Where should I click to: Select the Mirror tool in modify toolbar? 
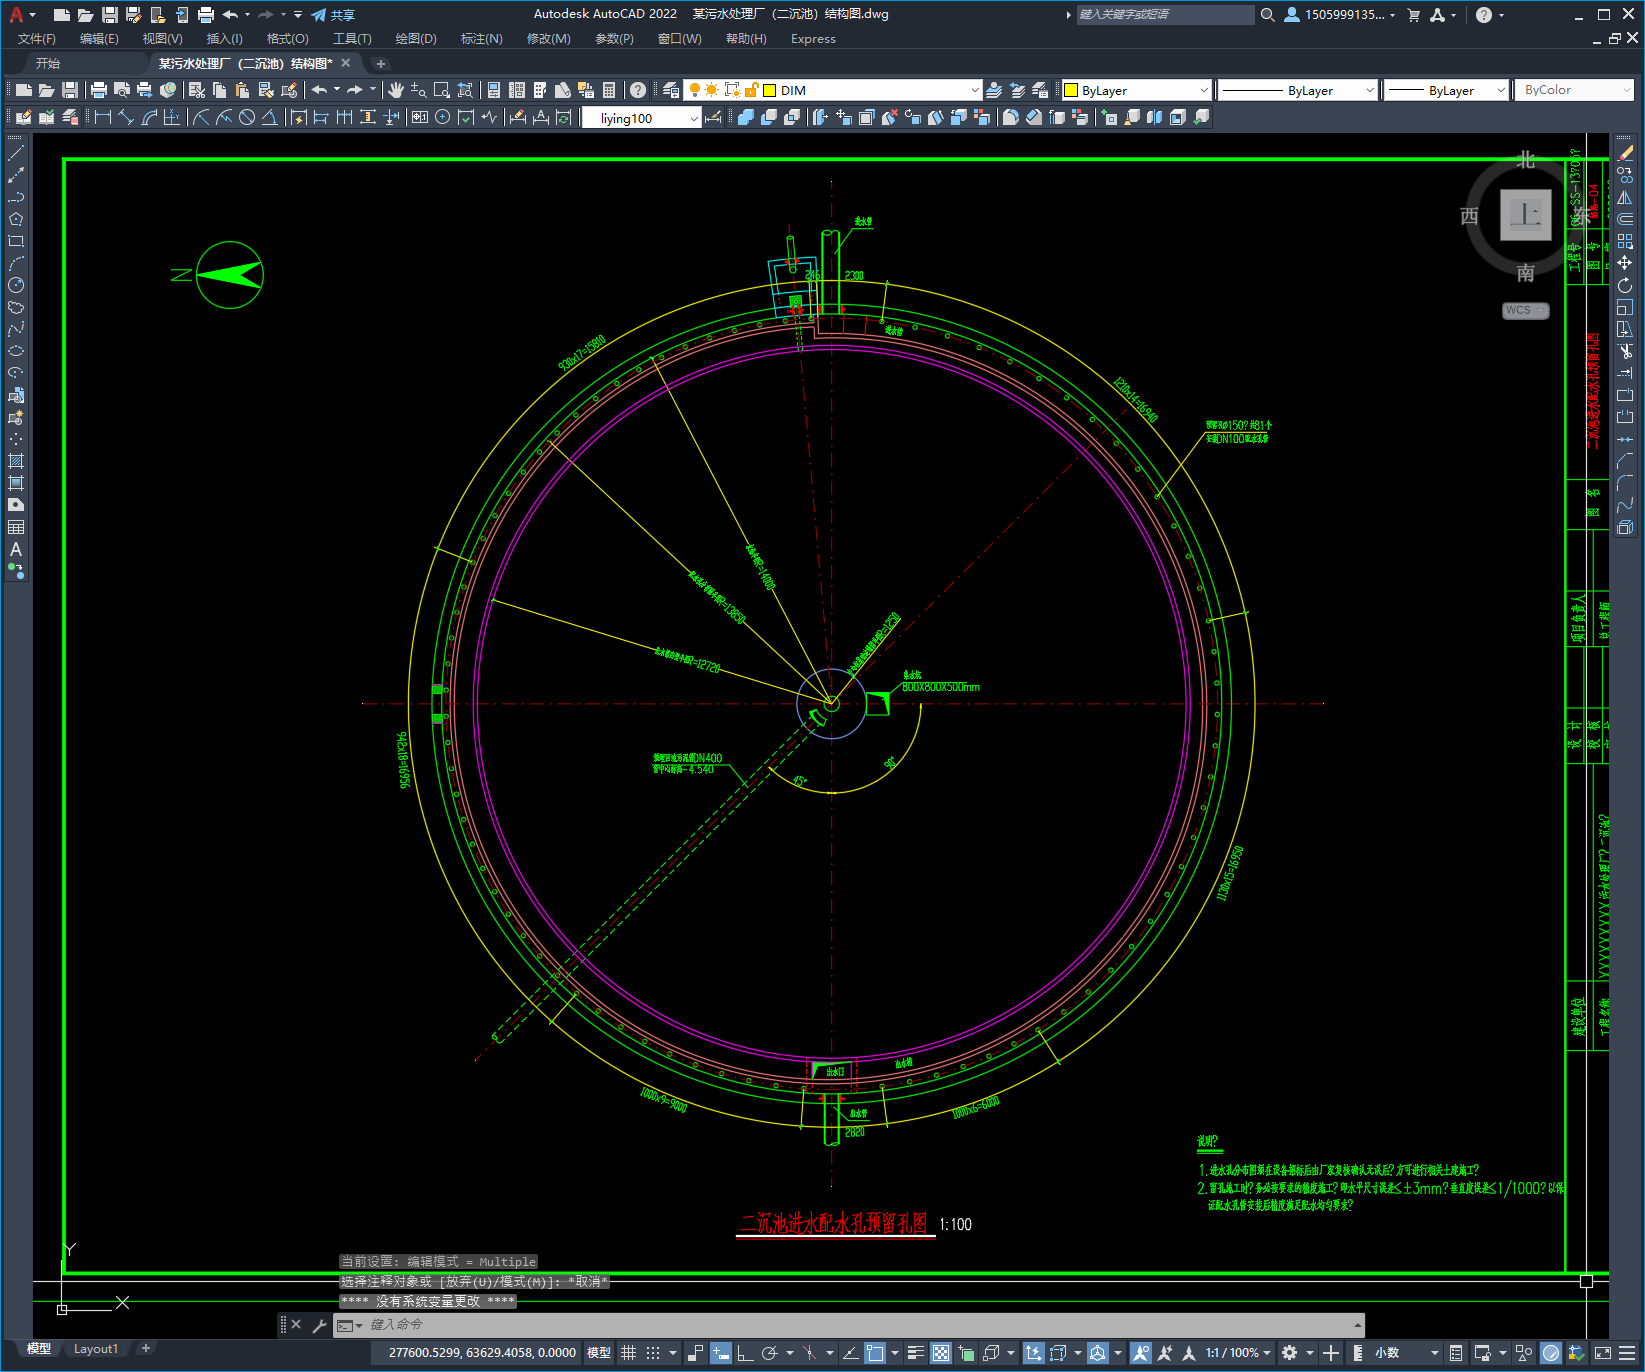tap(1625, 197)
